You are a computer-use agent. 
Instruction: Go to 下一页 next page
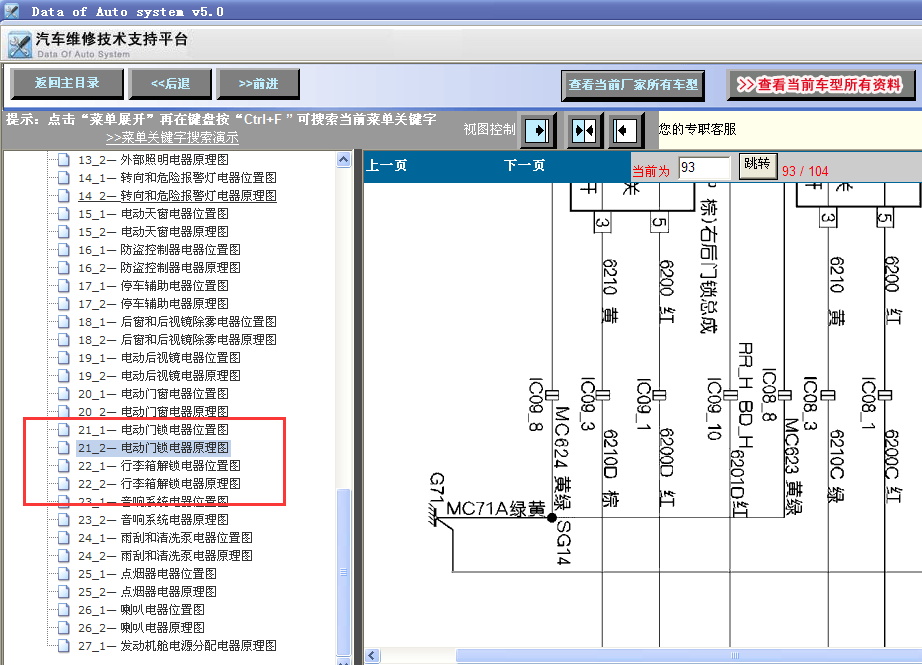tap(524, 165)
